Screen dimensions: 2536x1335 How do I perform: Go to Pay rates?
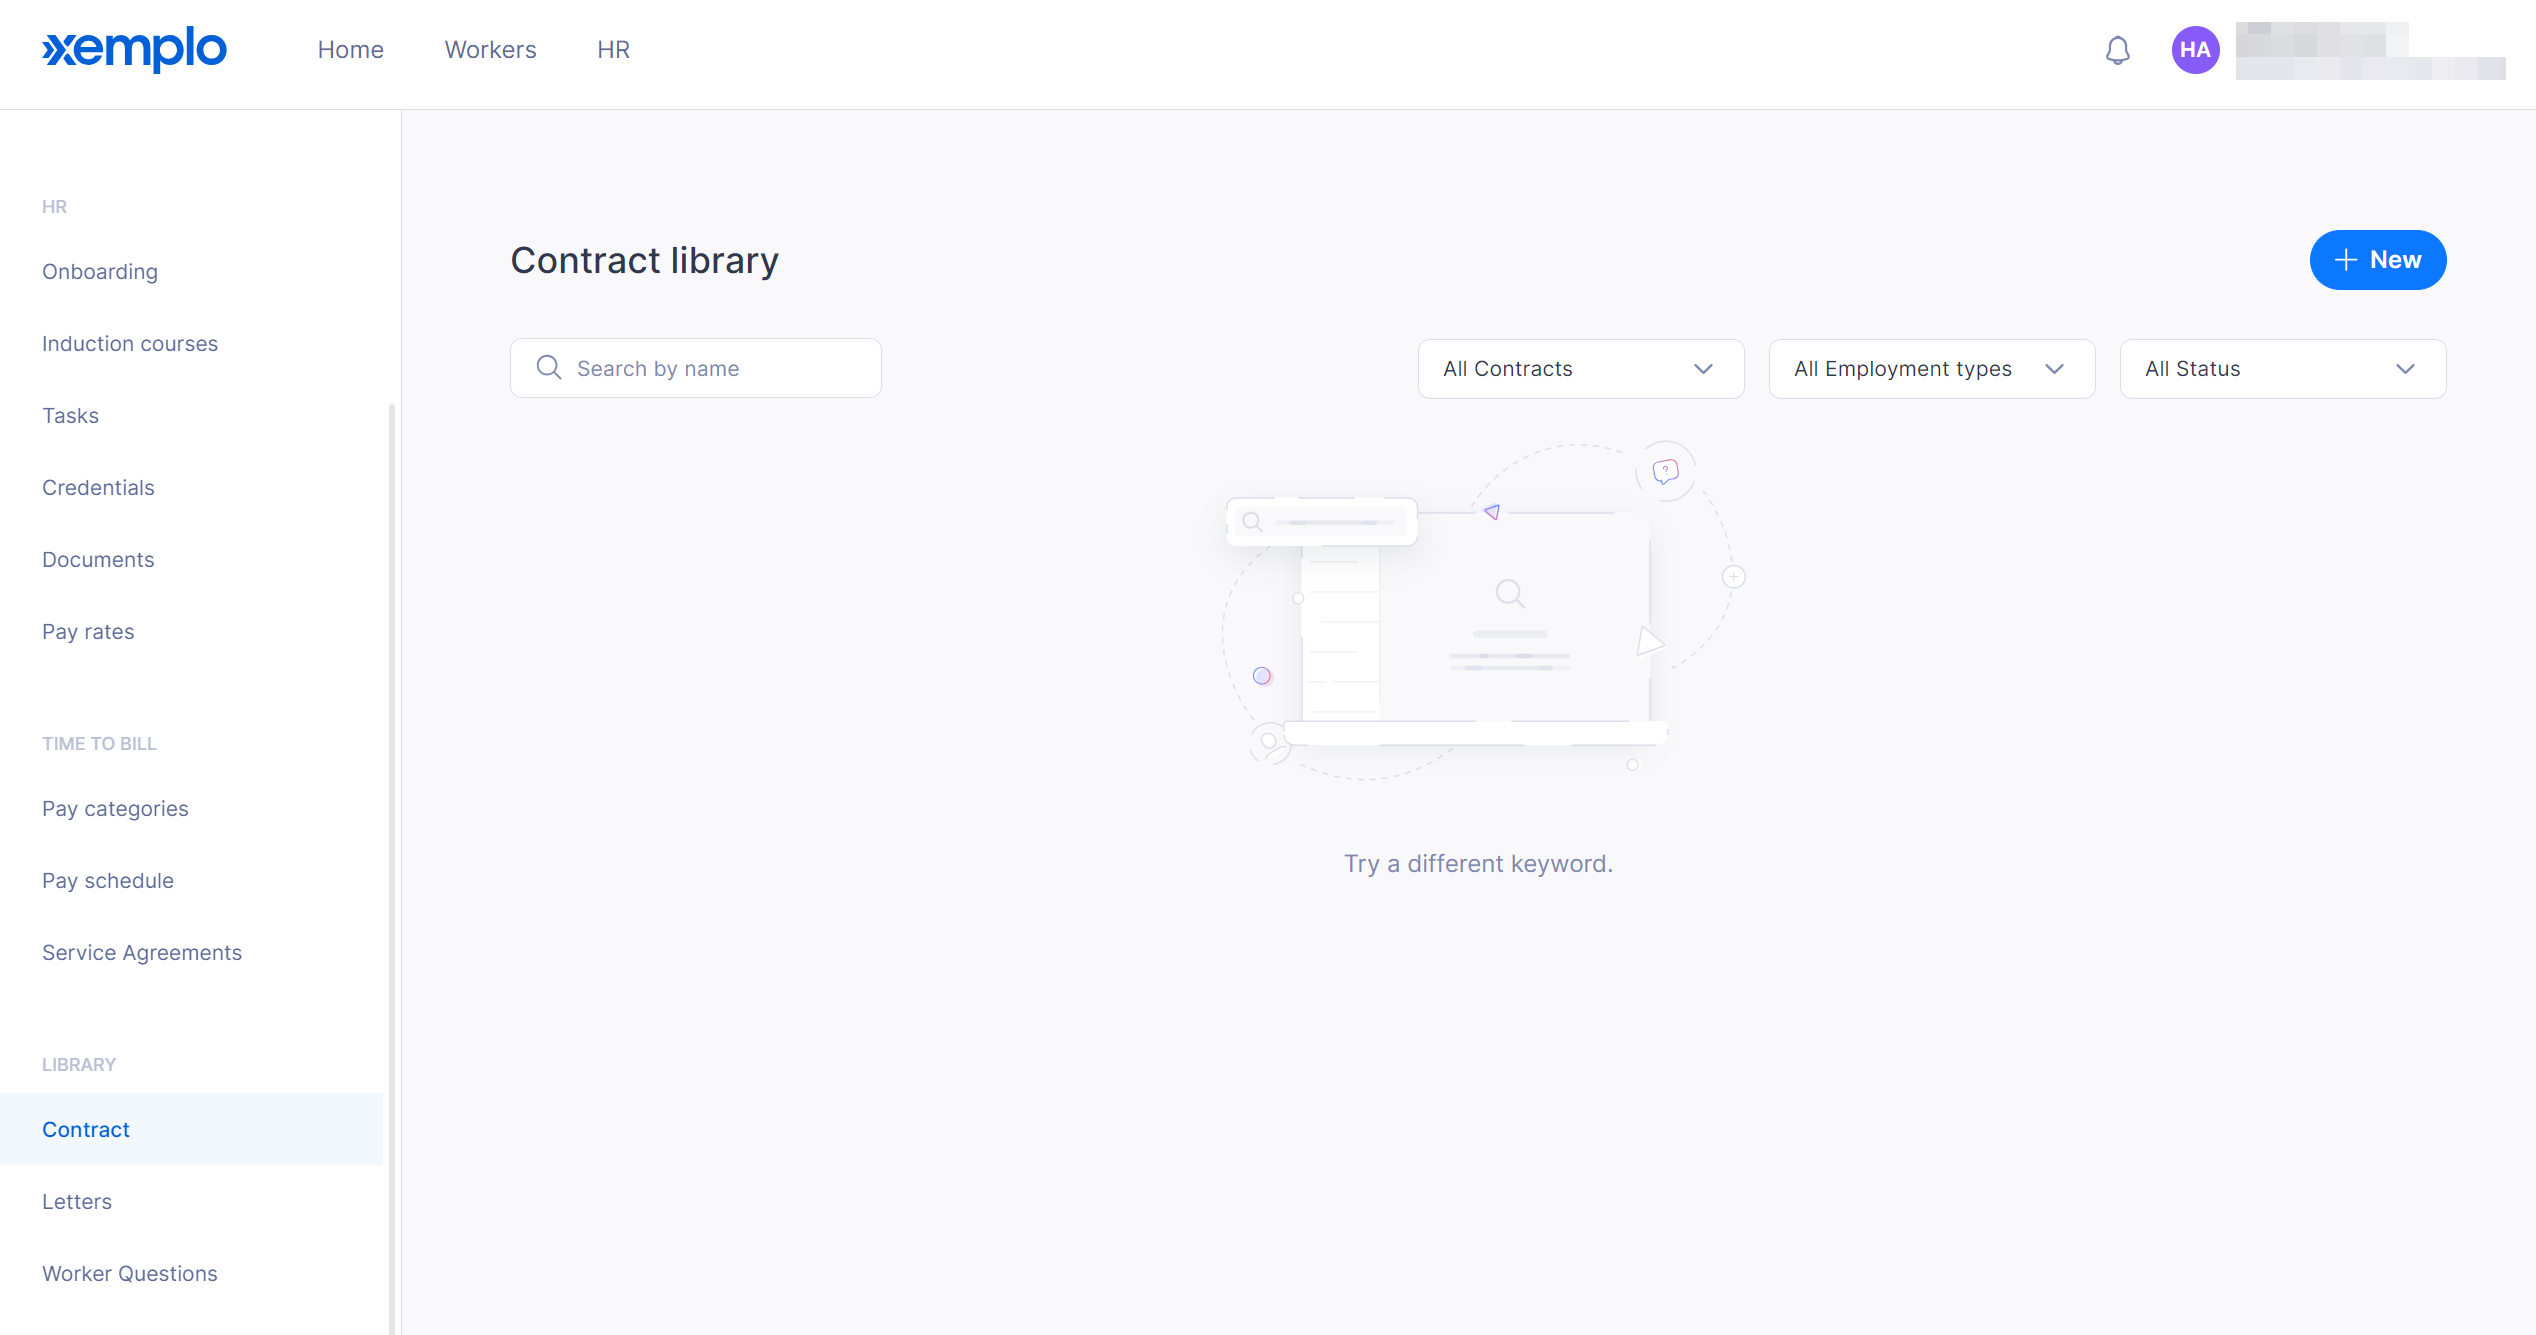(88, 632)
